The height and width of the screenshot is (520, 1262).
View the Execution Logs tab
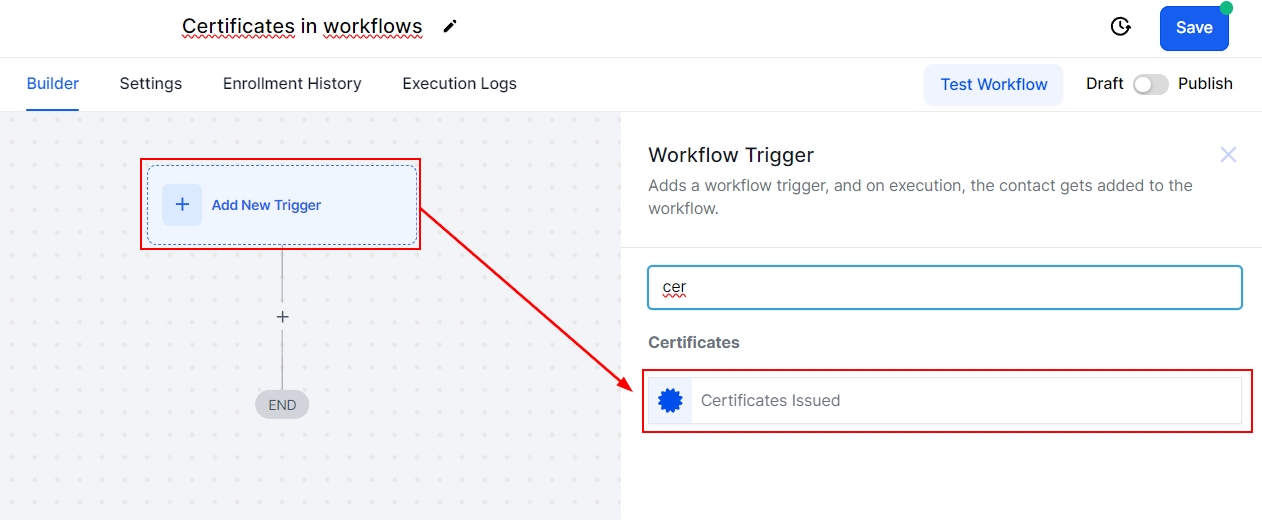click(x=459, y=84)
